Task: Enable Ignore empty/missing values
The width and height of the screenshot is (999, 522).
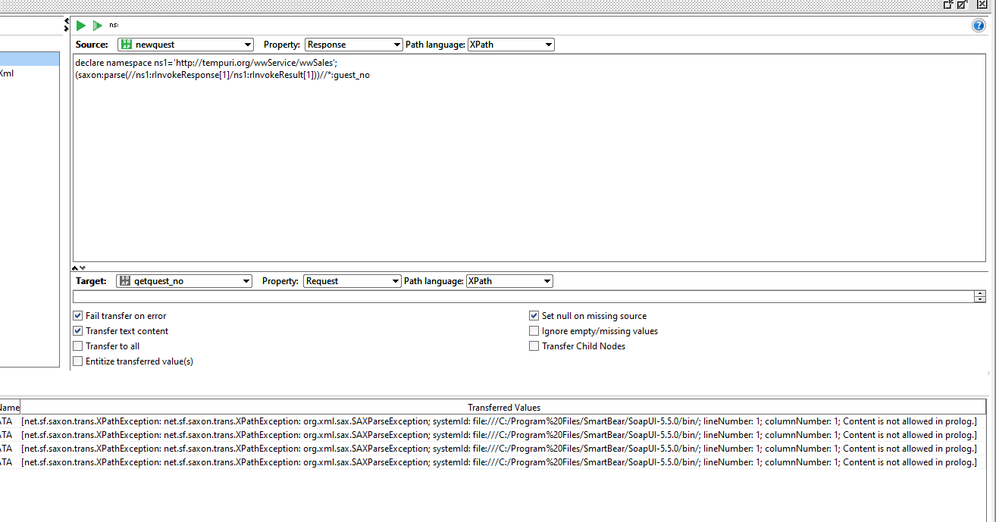Action: pos(534,331)
